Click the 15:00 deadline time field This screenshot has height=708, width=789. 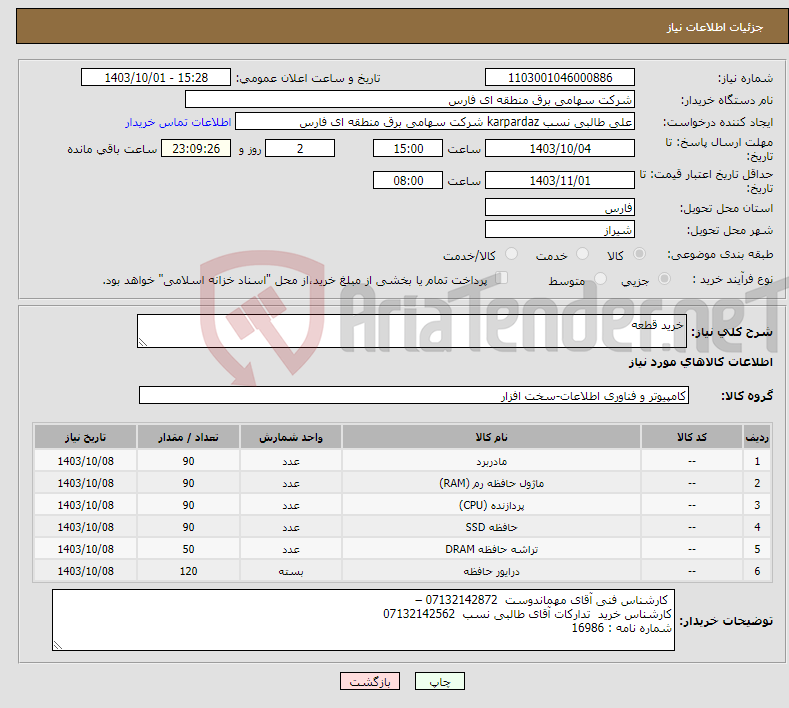tap(408, 148)
